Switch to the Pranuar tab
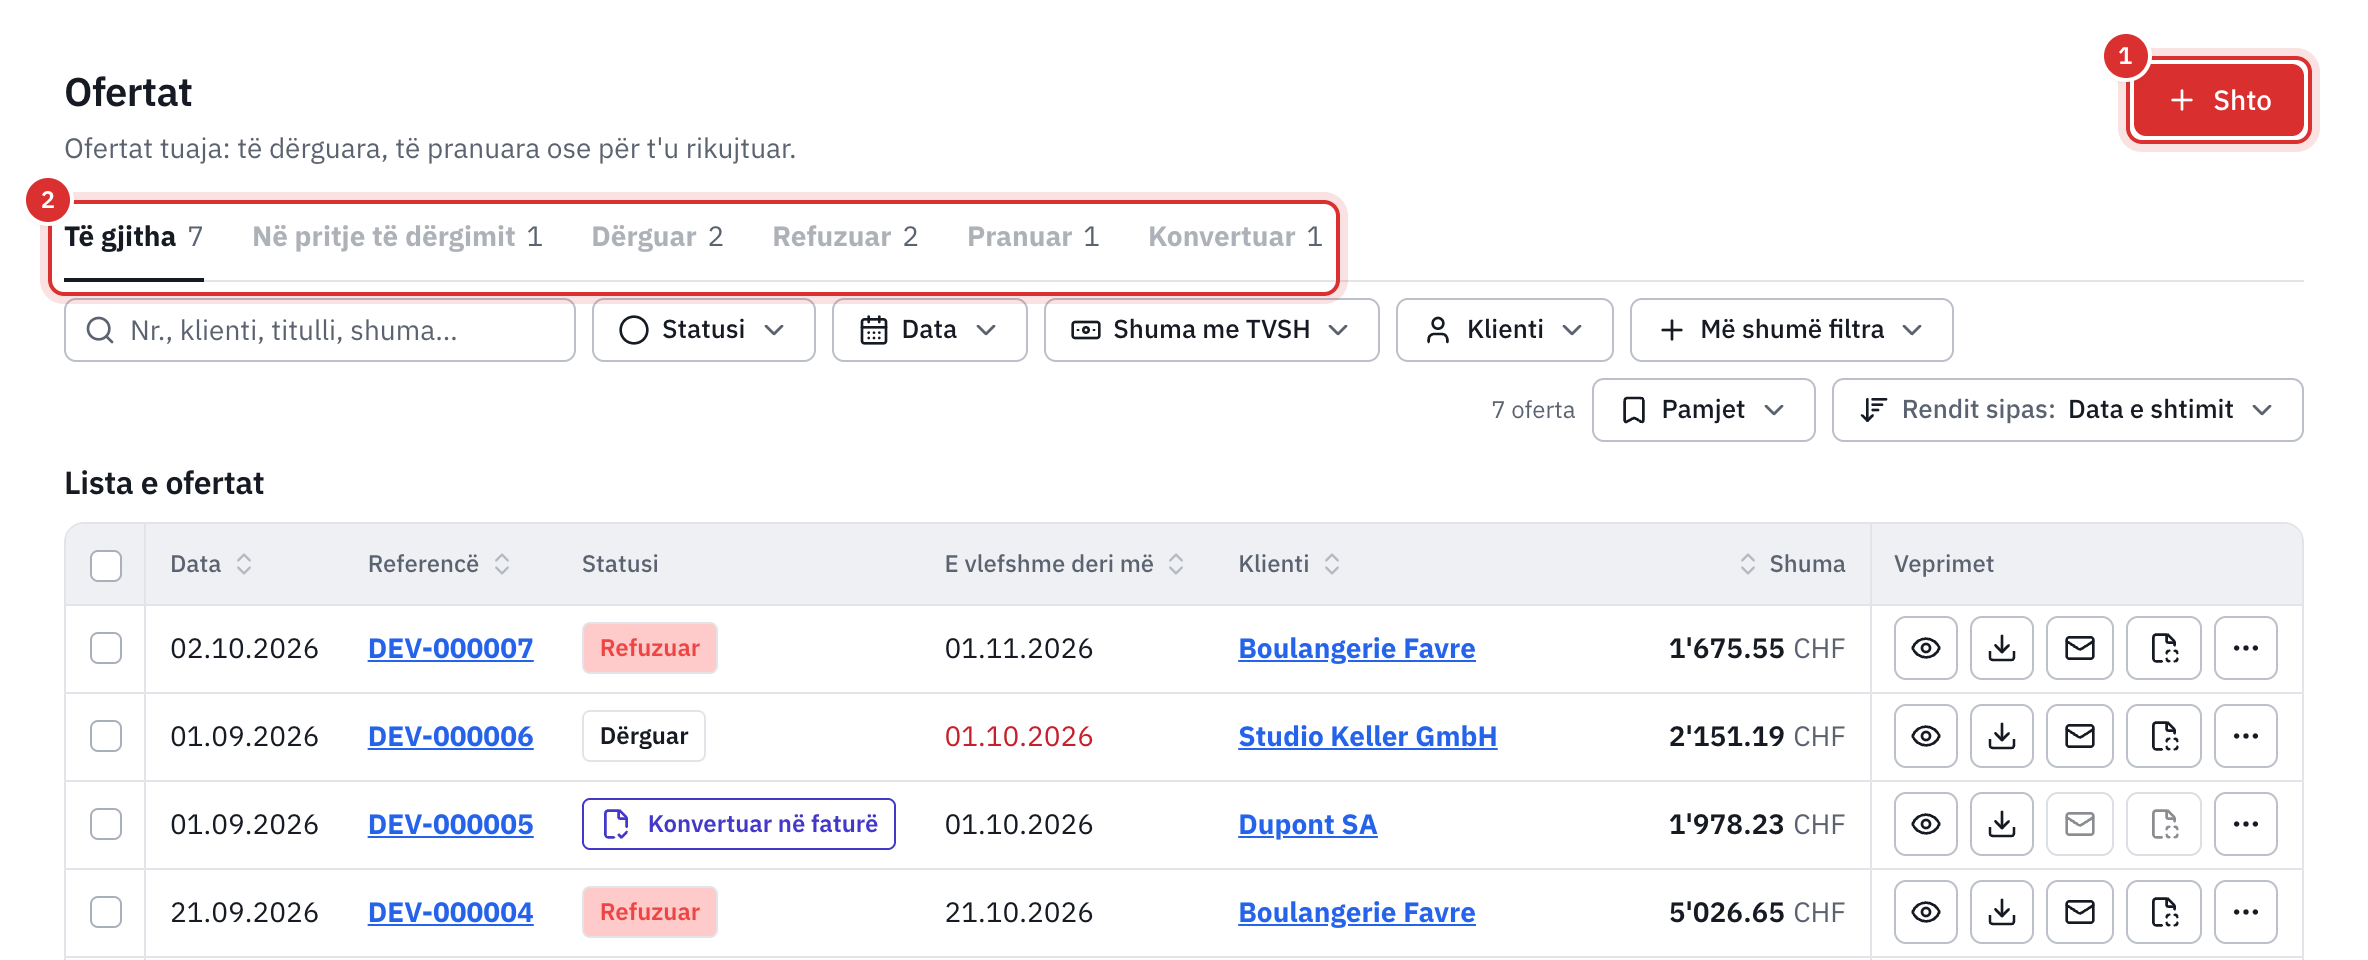 coord(1033,237)
